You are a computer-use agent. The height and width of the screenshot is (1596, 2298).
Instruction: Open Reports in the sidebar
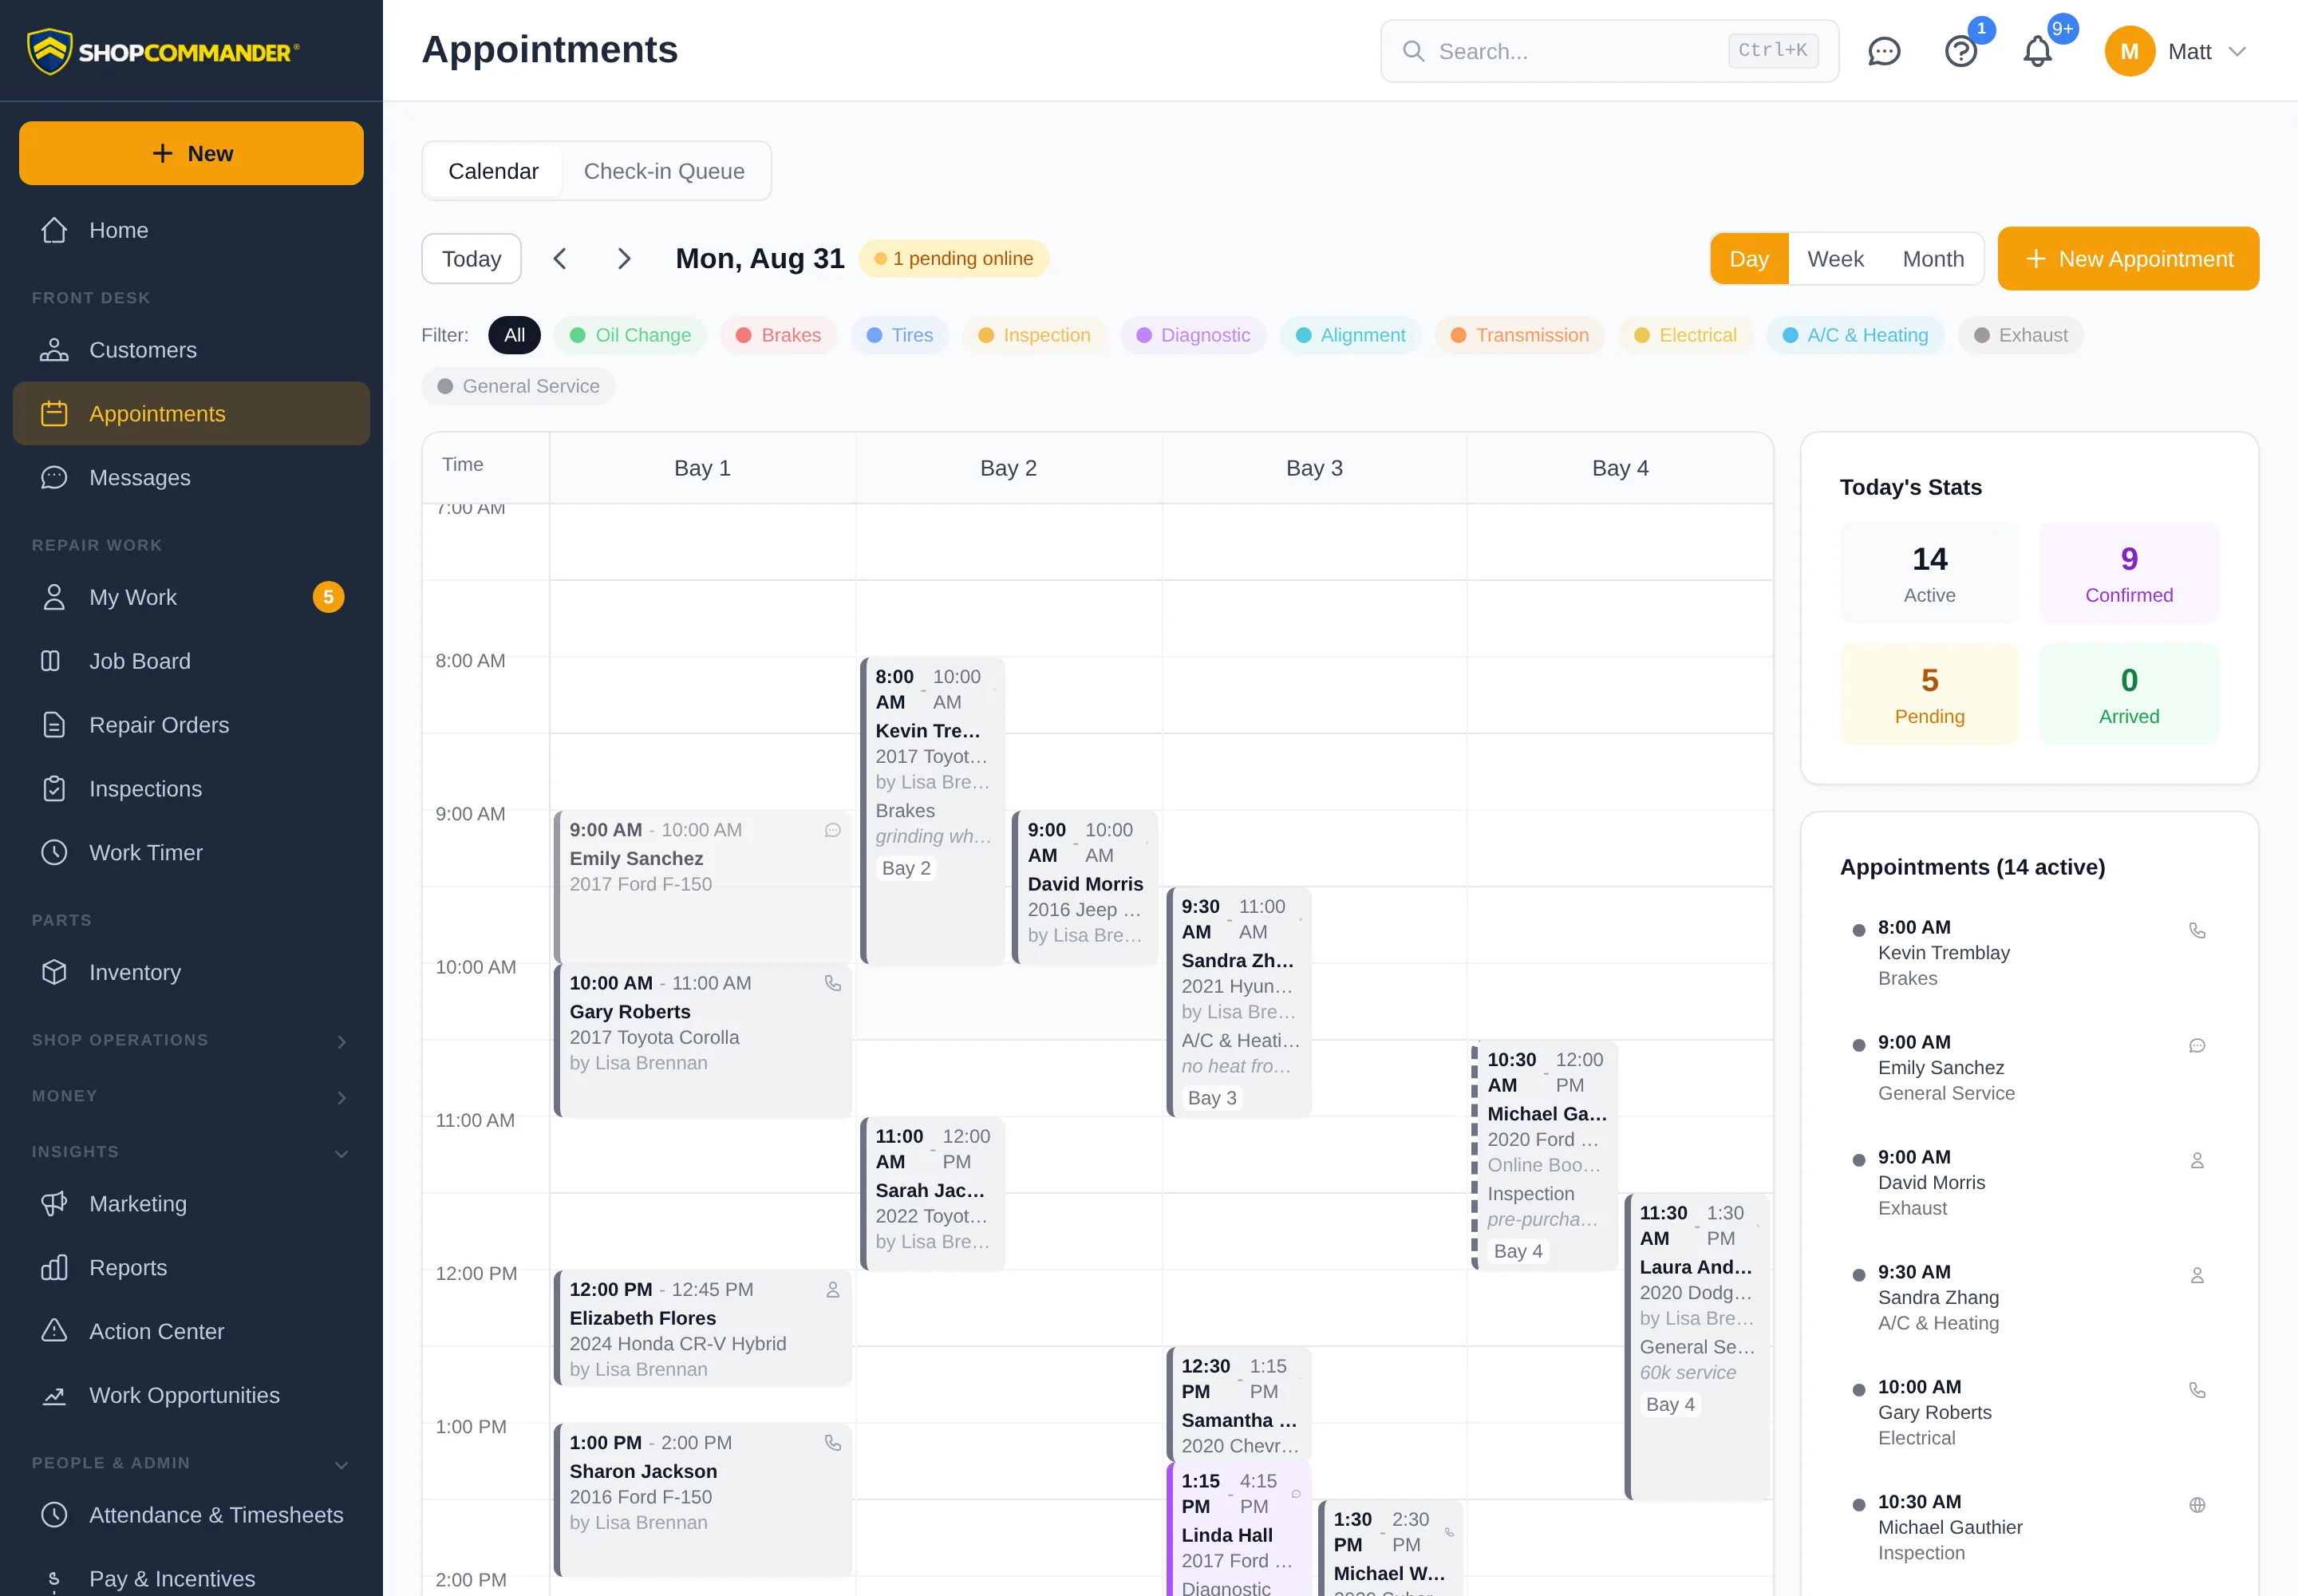pyautogui.click(x=191, y=1268)
